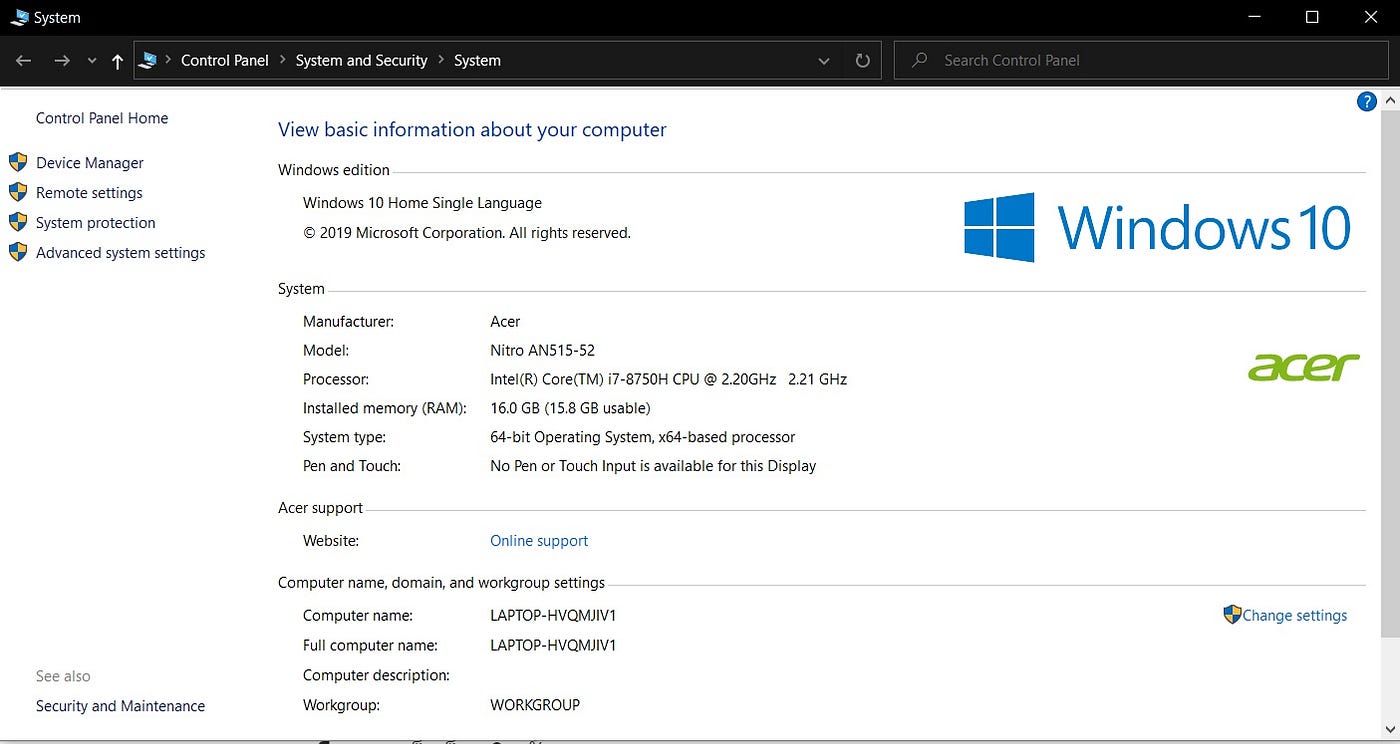This screenshot has width=1400, height=744.
Task: Click the computer icon in the address bar
Action: [147, 60]
